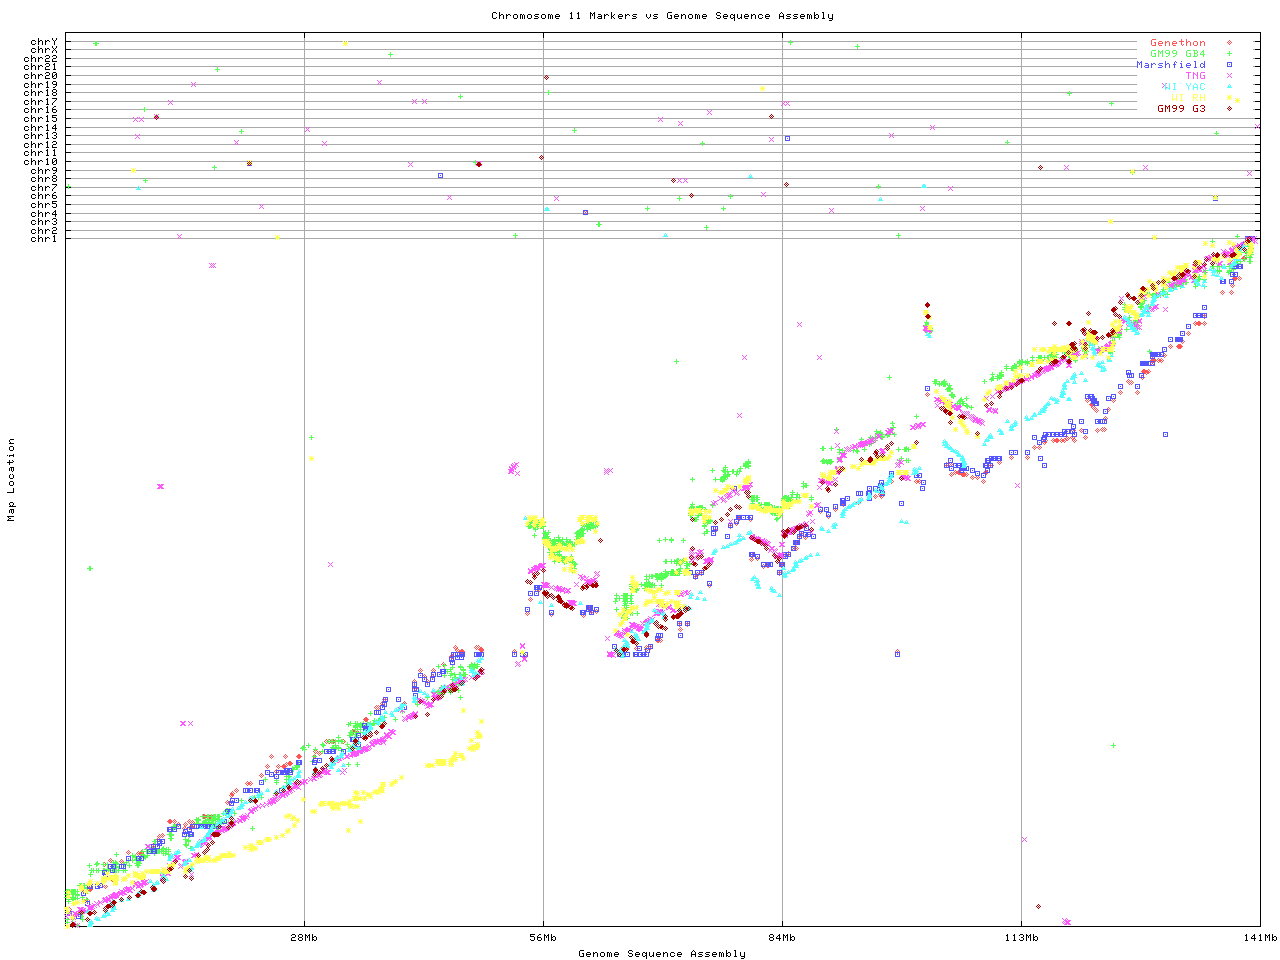Viewport: 1280px width, 960px height.
Task: Click the chrY row label
Action: (x=44, y=42)
